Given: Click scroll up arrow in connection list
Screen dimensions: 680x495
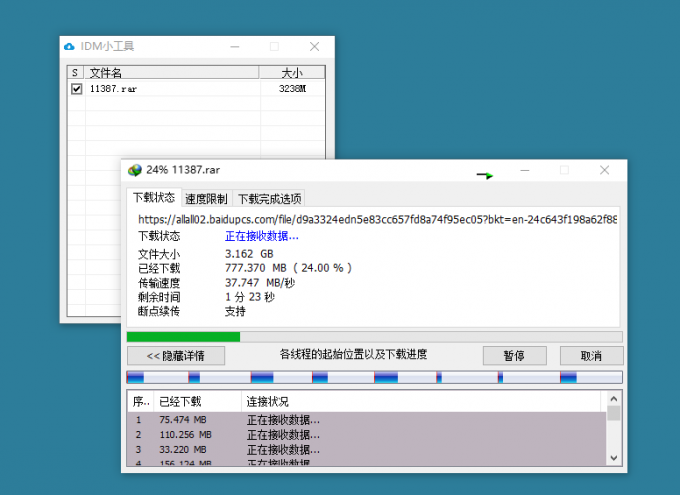Looking at the screenshot, I should 614,398.
